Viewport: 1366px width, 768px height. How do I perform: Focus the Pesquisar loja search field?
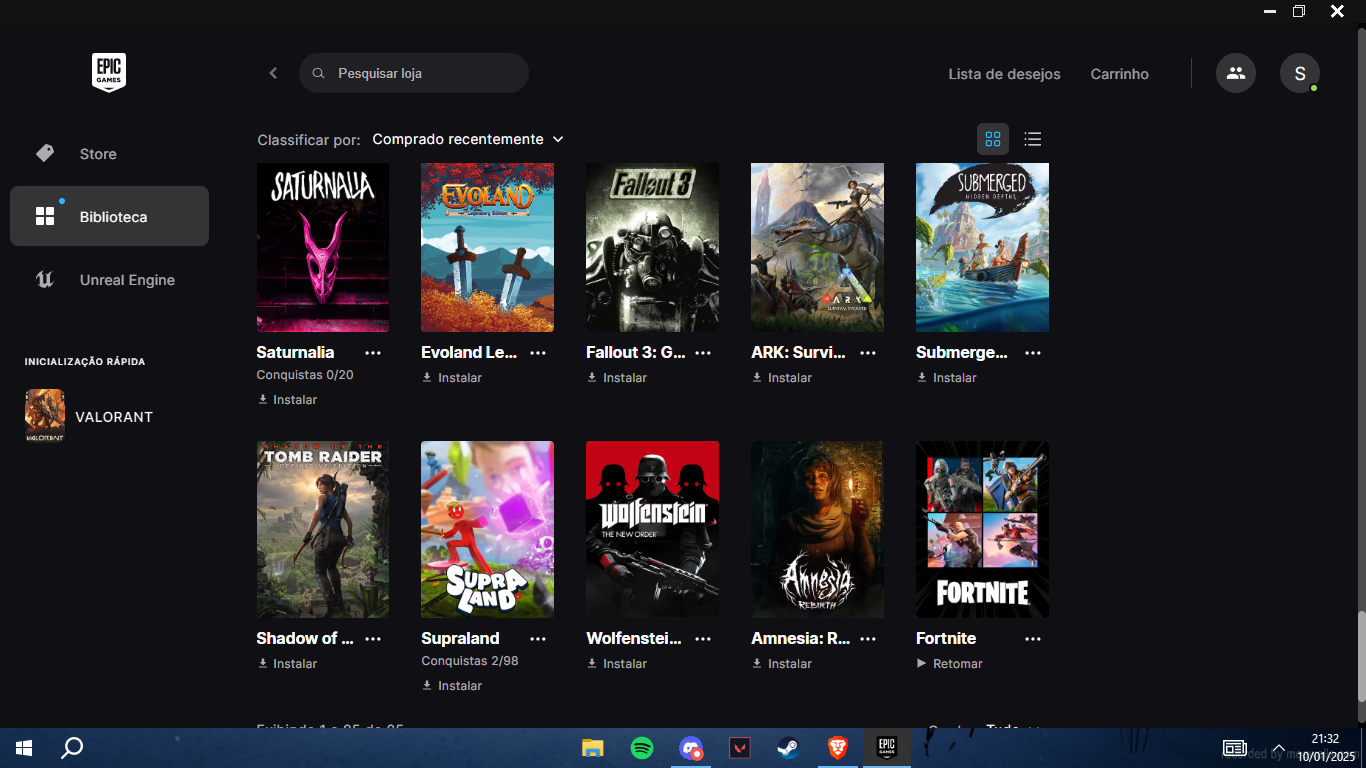coord(414,73)
